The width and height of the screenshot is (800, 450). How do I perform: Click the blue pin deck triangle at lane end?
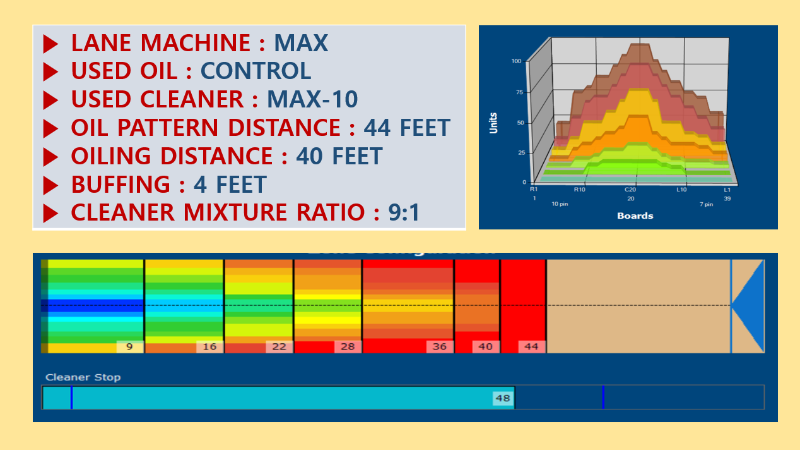(749, 305)
